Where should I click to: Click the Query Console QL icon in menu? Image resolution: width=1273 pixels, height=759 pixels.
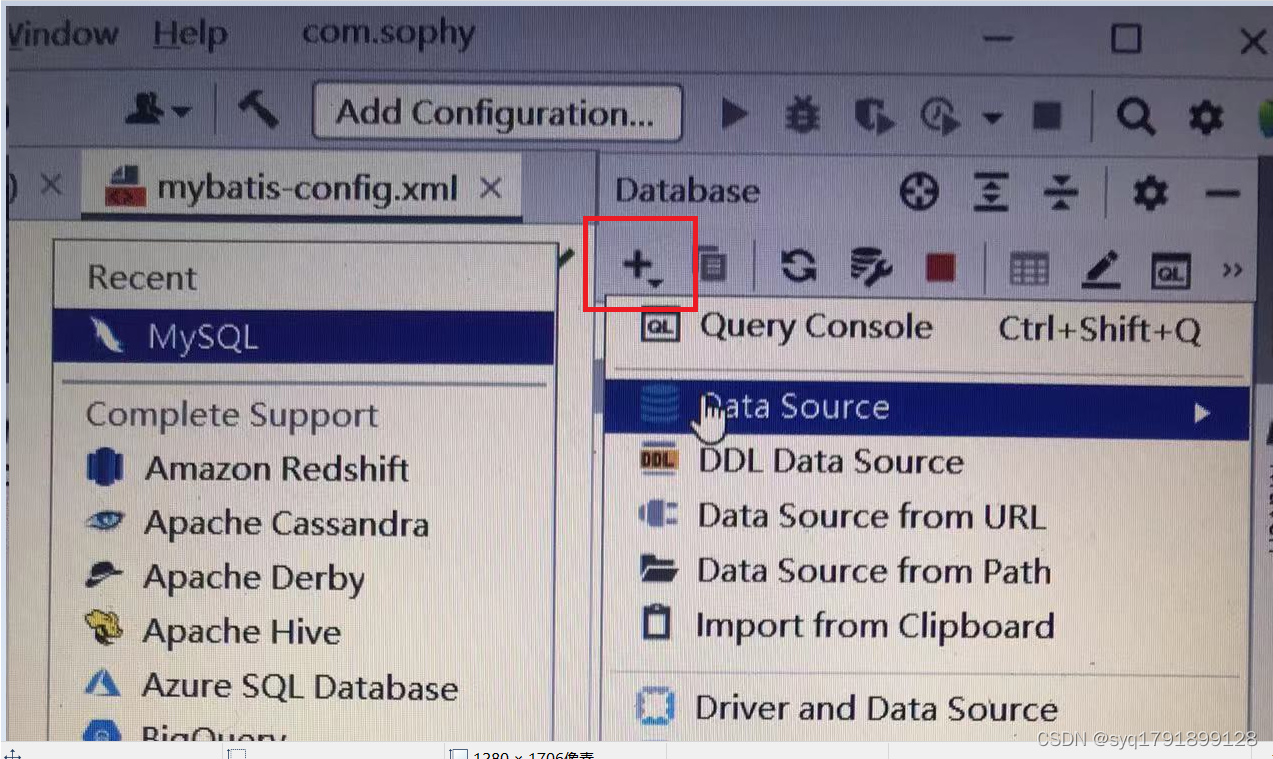[x=660, y=327]
